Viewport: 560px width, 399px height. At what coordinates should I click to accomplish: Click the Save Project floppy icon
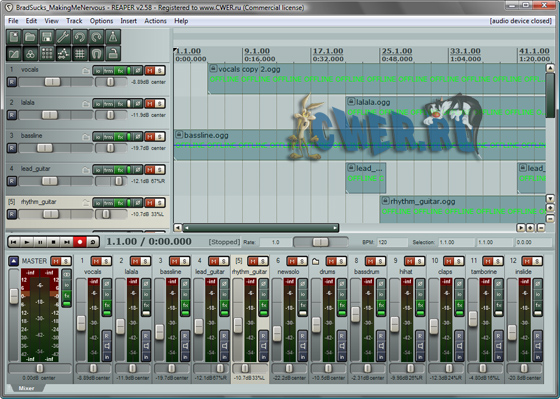point(47,37)
